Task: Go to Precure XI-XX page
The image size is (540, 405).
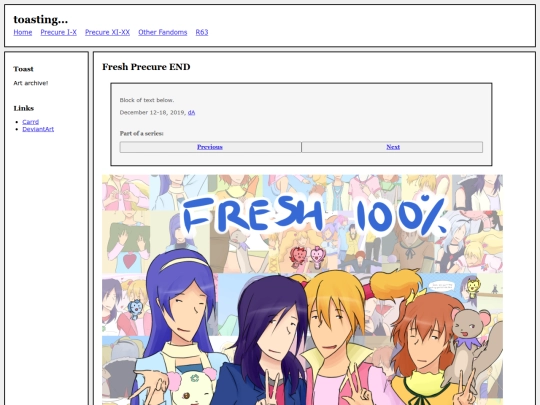Action: pos(107,32)
